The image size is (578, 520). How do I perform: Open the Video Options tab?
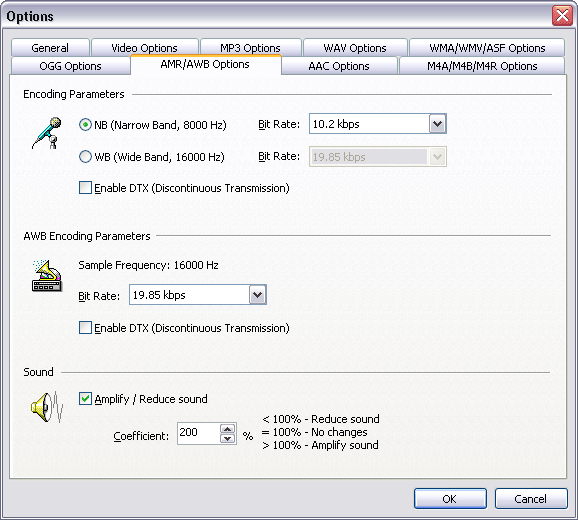pyautogui.click(x=144, y=48)
